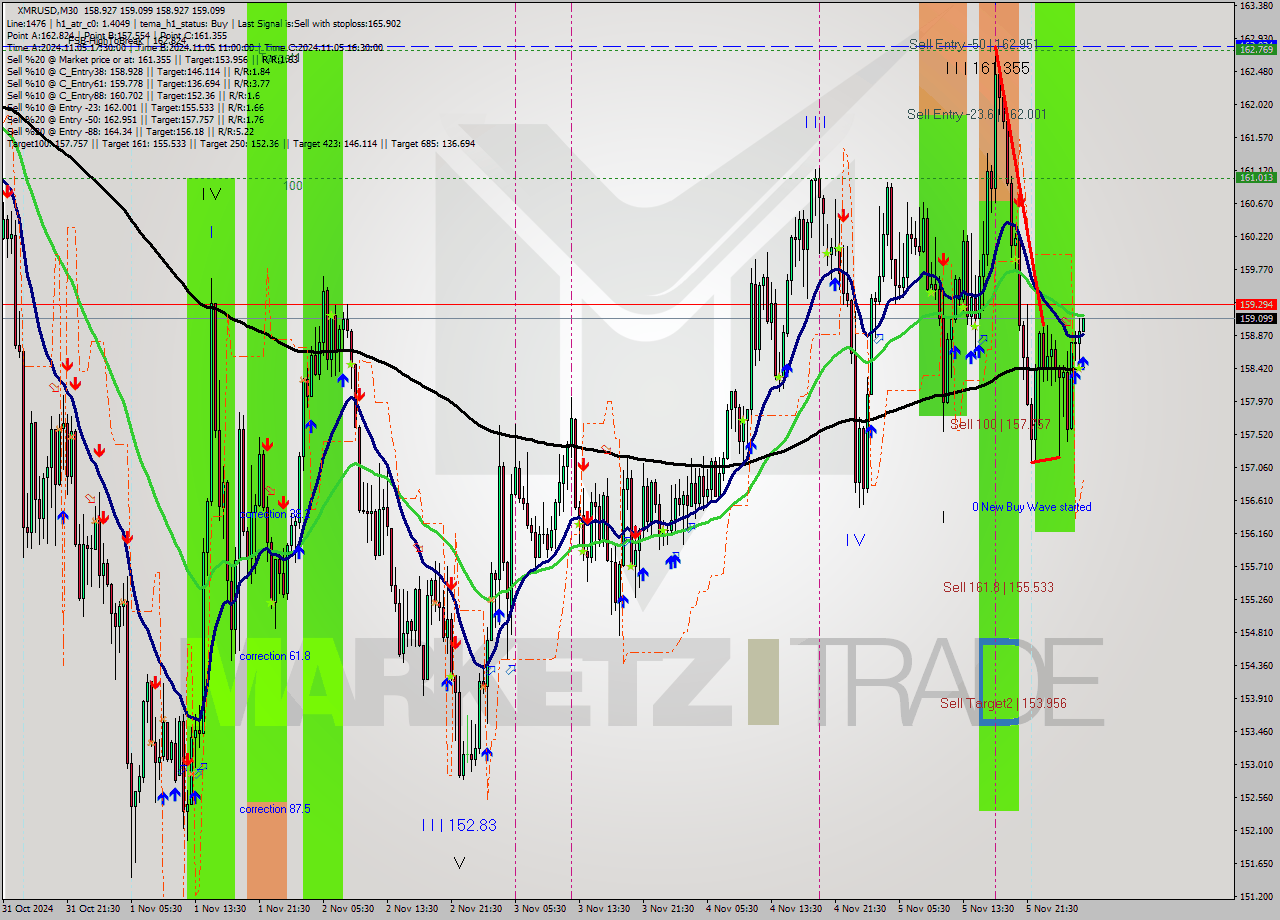The width and height of the screenshot is (1280, 920).
Task: Click the Entry -50: 162.951 sell line
Action: [x=135, y=119]
